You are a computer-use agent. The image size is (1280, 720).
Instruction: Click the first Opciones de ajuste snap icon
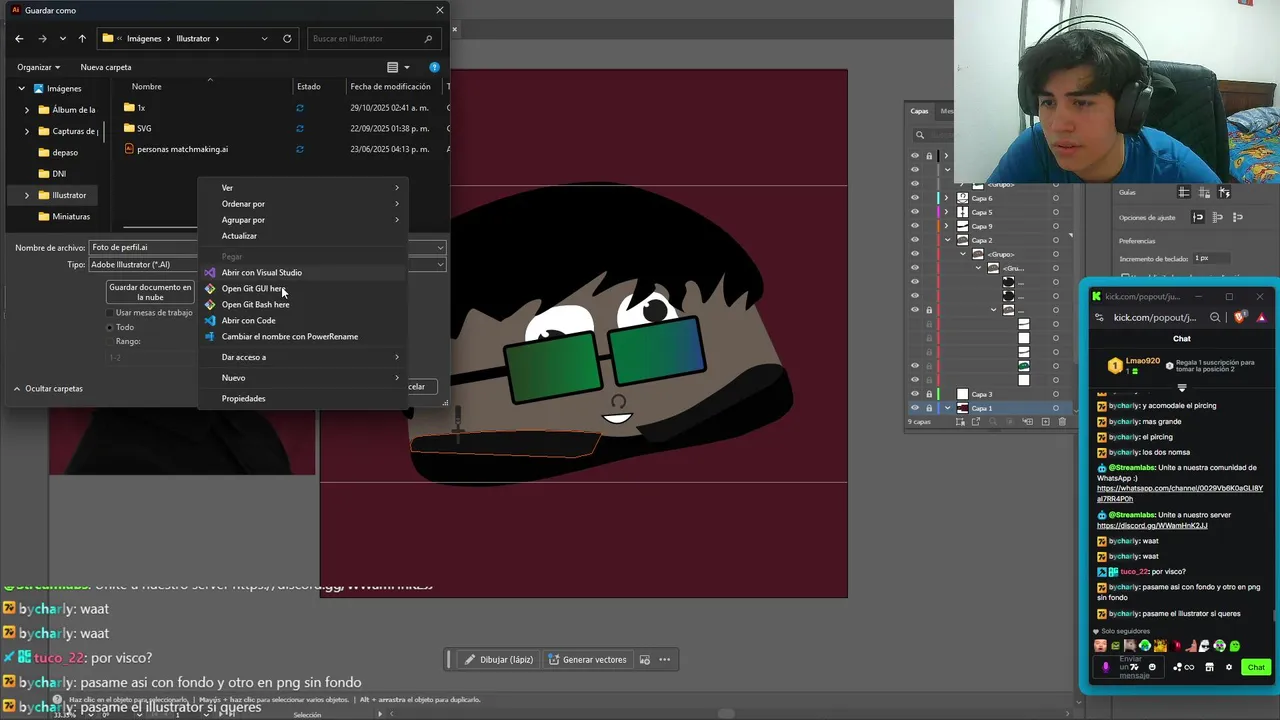1198,217
